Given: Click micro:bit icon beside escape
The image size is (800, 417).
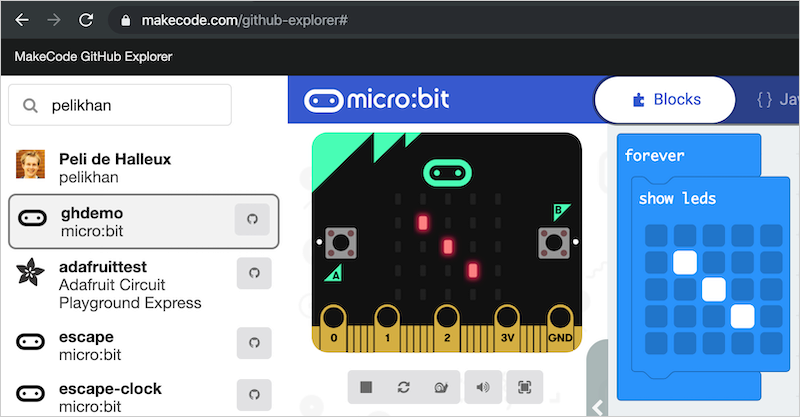Looking at the screenshot, I should 31,341.
